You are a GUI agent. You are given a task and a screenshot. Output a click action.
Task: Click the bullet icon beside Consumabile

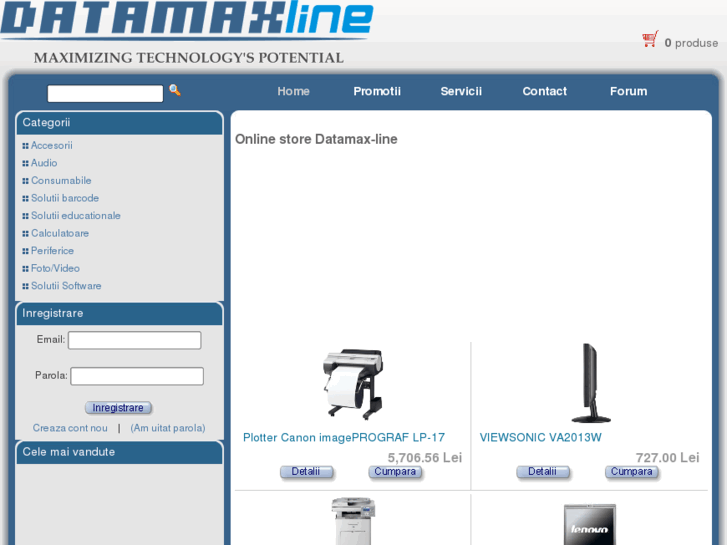(x=26, y=181)
